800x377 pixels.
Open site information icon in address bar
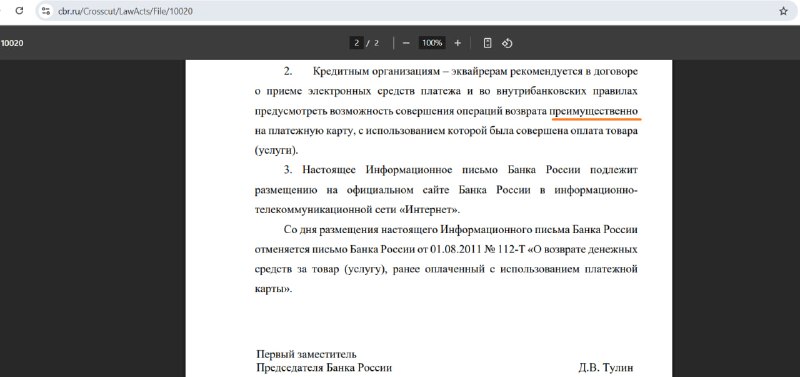[x=46, y=11]
